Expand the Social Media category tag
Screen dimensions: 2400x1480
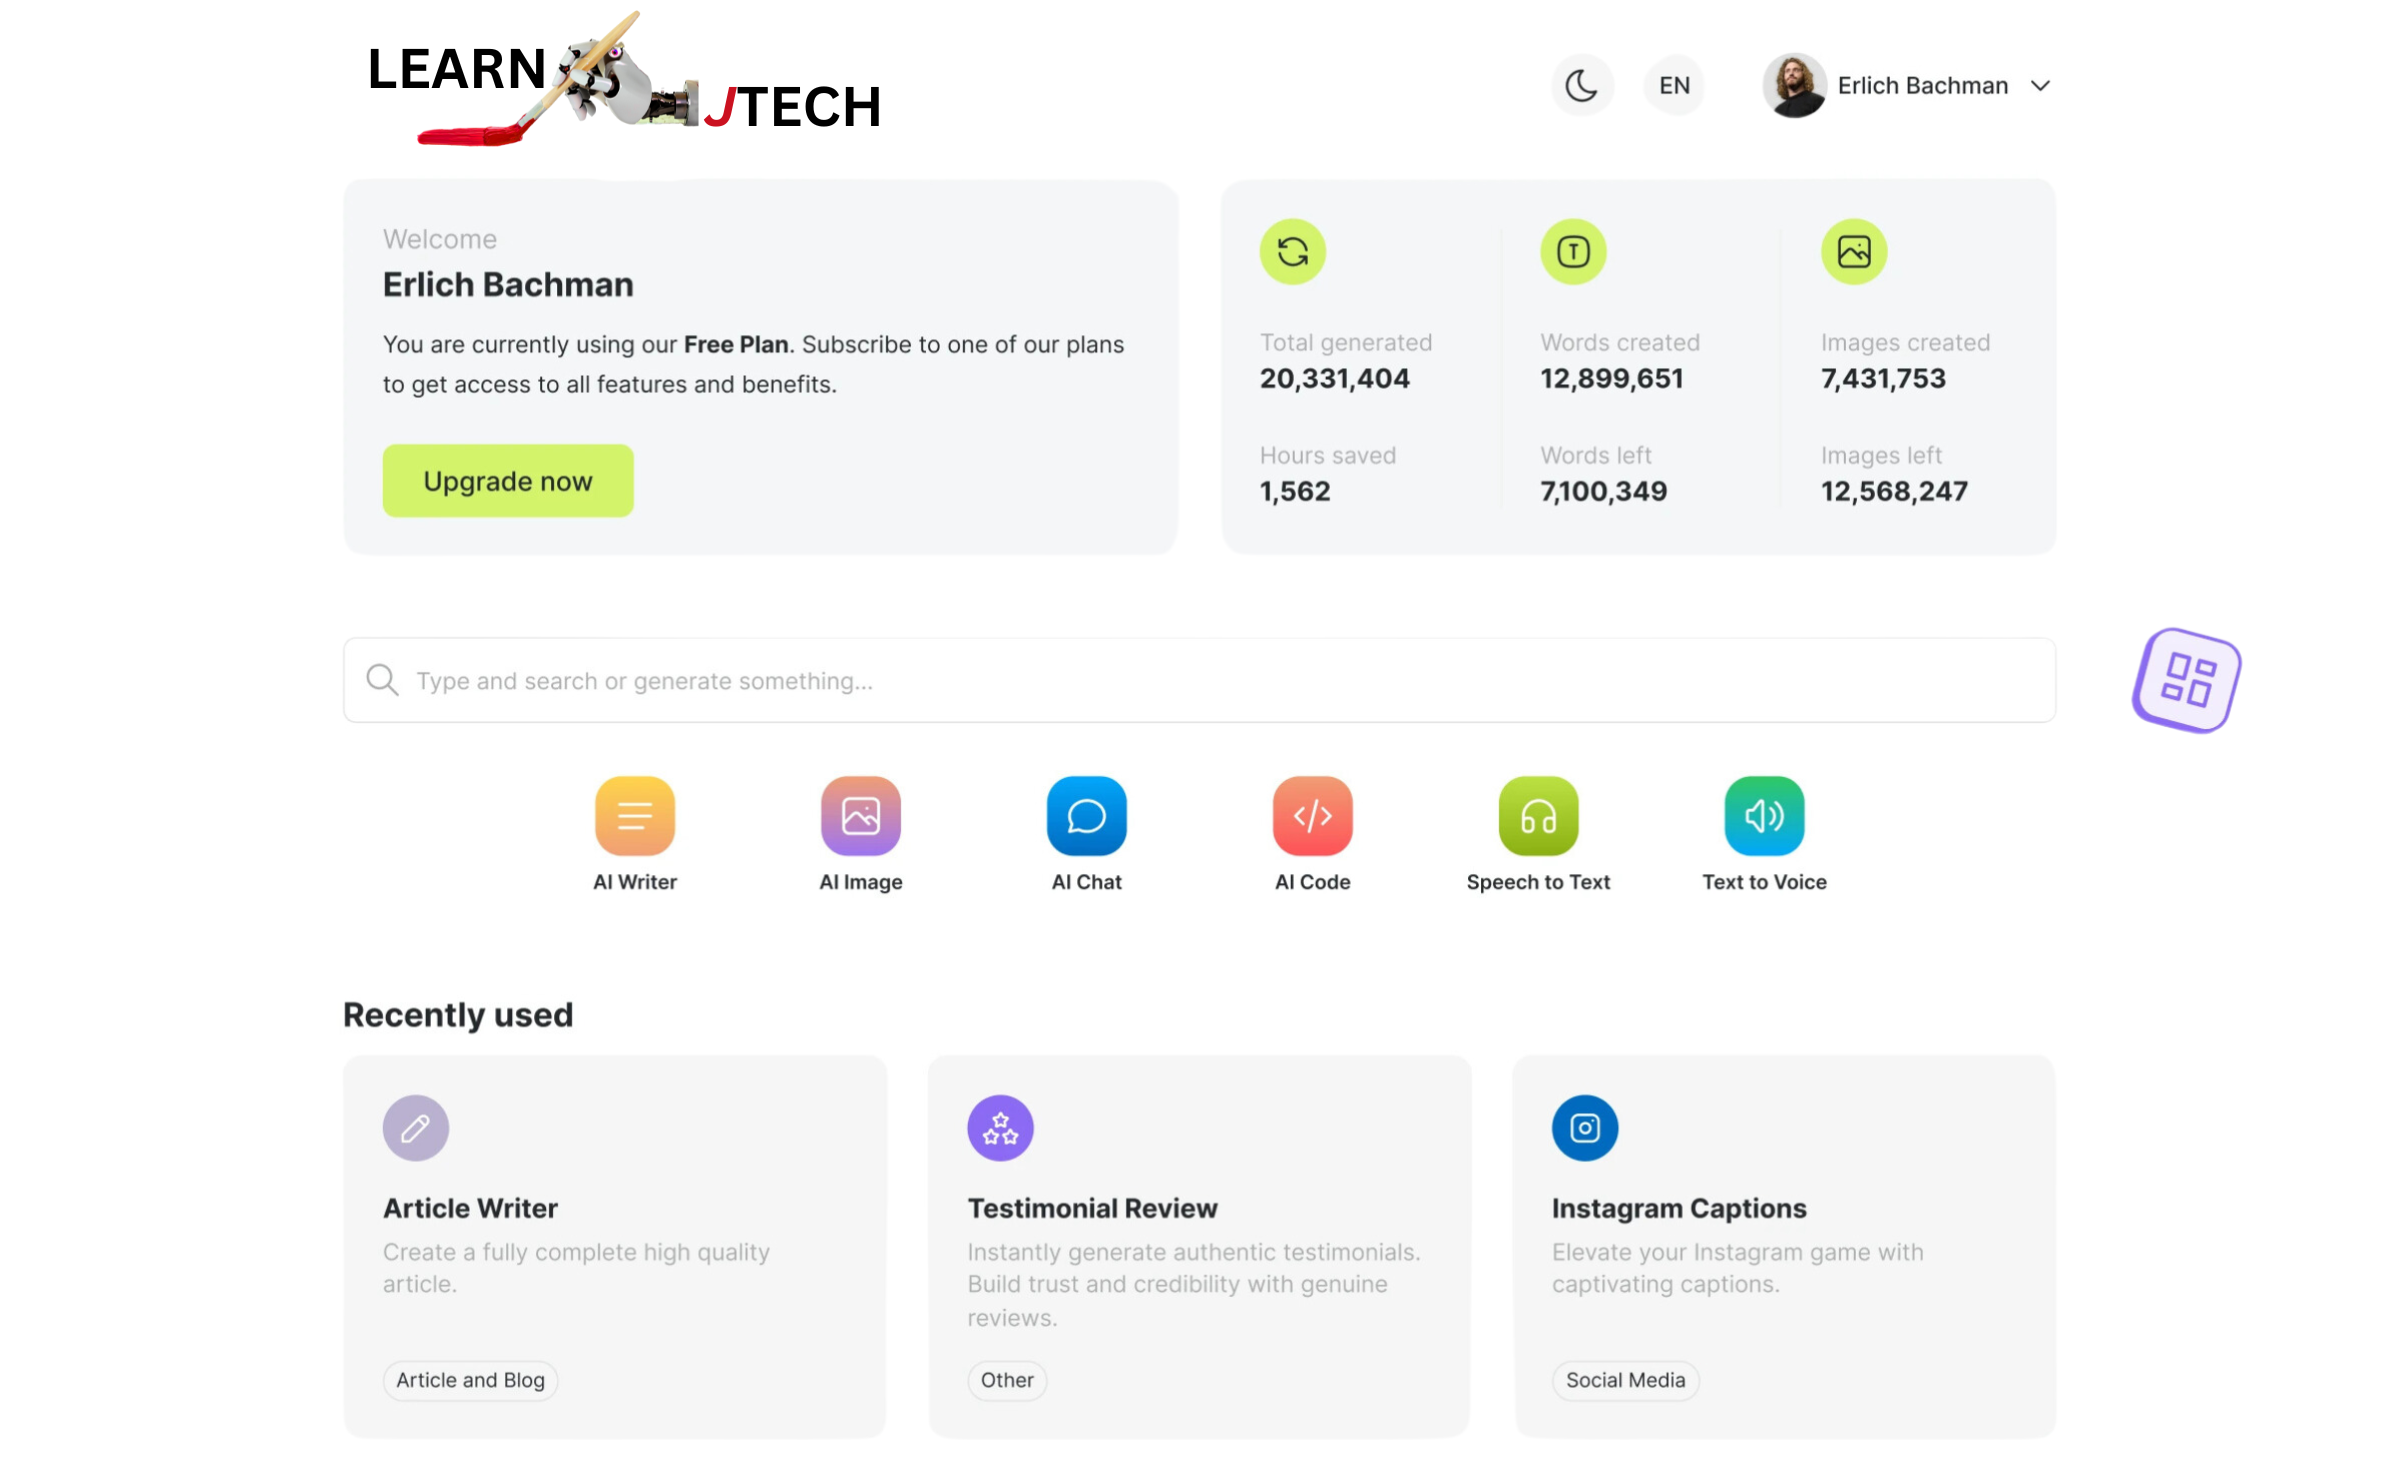pos(1625,1379)
